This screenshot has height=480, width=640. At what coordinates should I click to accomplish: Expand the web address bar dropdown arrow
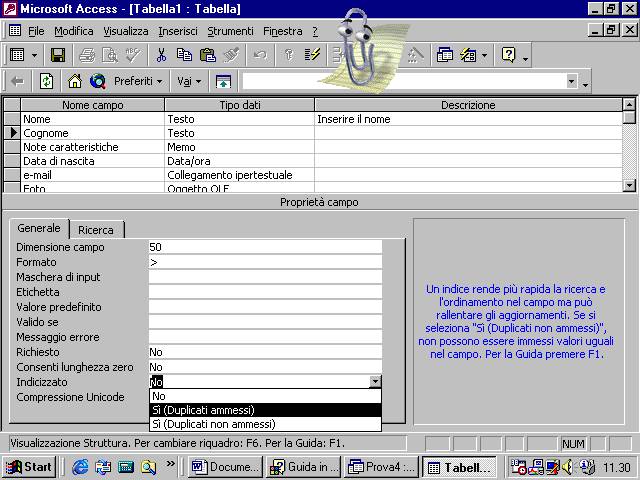tap(572, 82)
